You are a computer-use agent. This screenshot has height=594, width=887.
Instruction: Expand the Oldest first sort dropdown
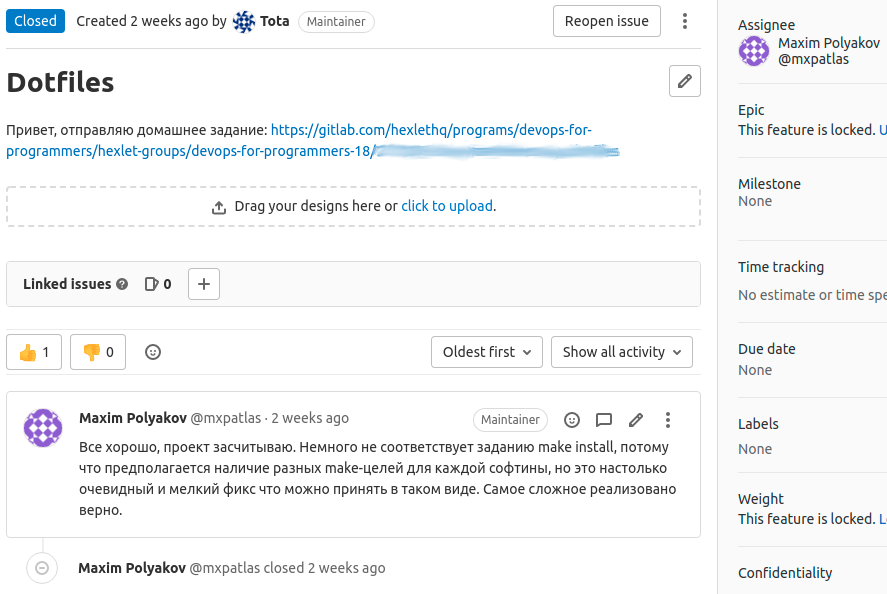[x=487, y=352]
